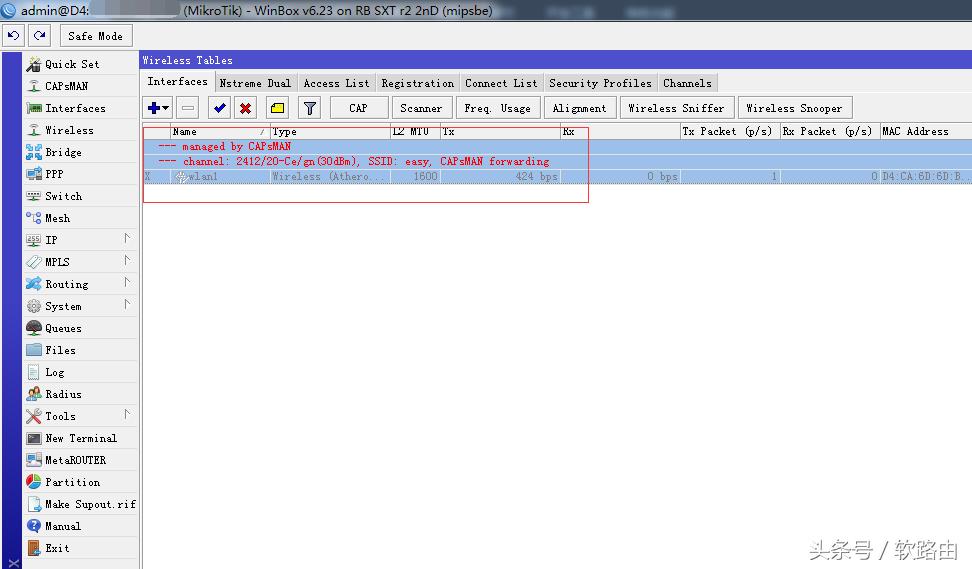Click the '424 bps' Tx value

coord(537,177)
